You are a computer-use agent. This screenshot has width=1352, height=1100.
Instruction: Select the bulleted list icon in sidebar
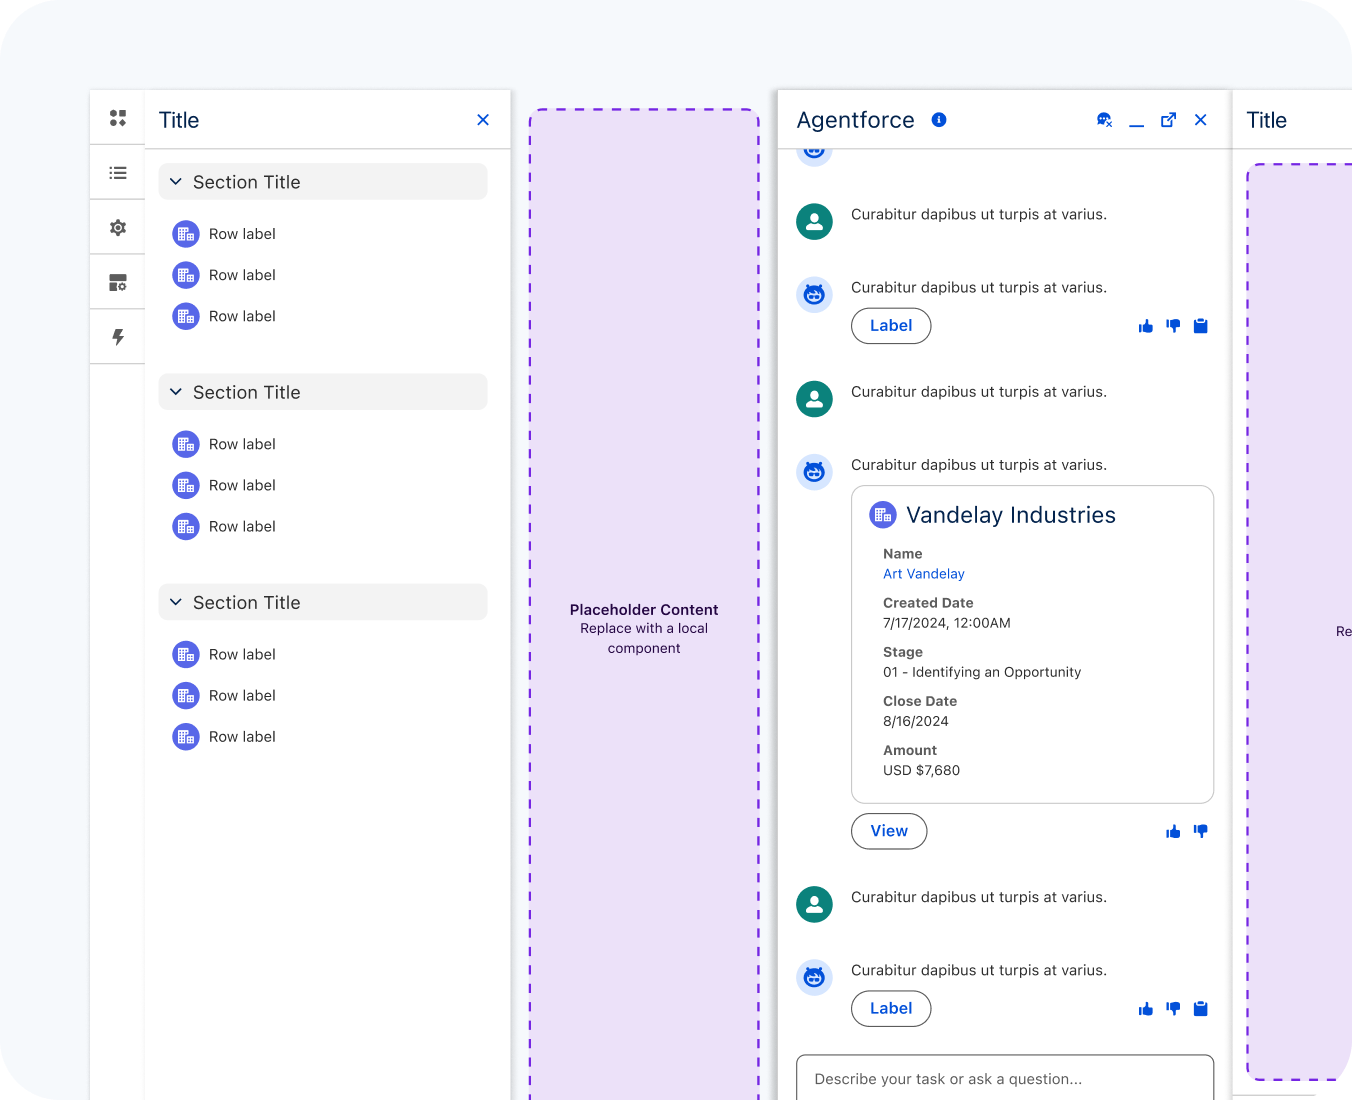coord(118,173)
